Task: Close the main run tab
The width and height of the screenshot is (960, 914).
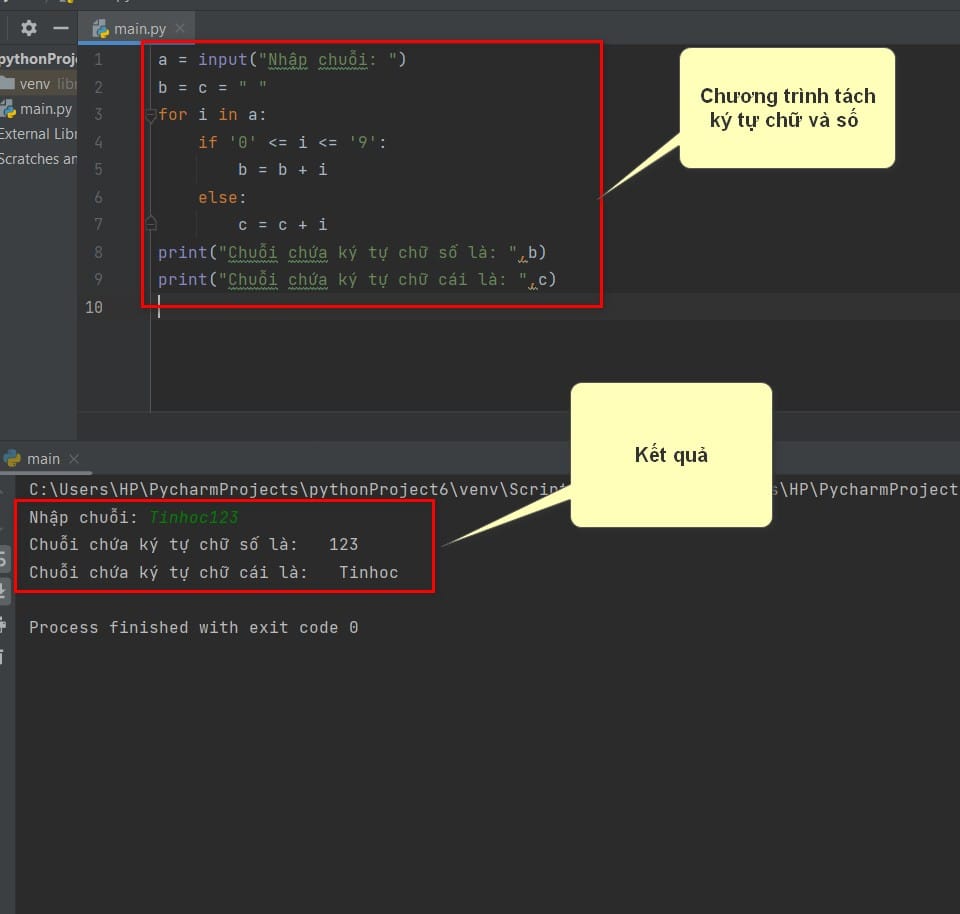Action: [x=74, y=459]
